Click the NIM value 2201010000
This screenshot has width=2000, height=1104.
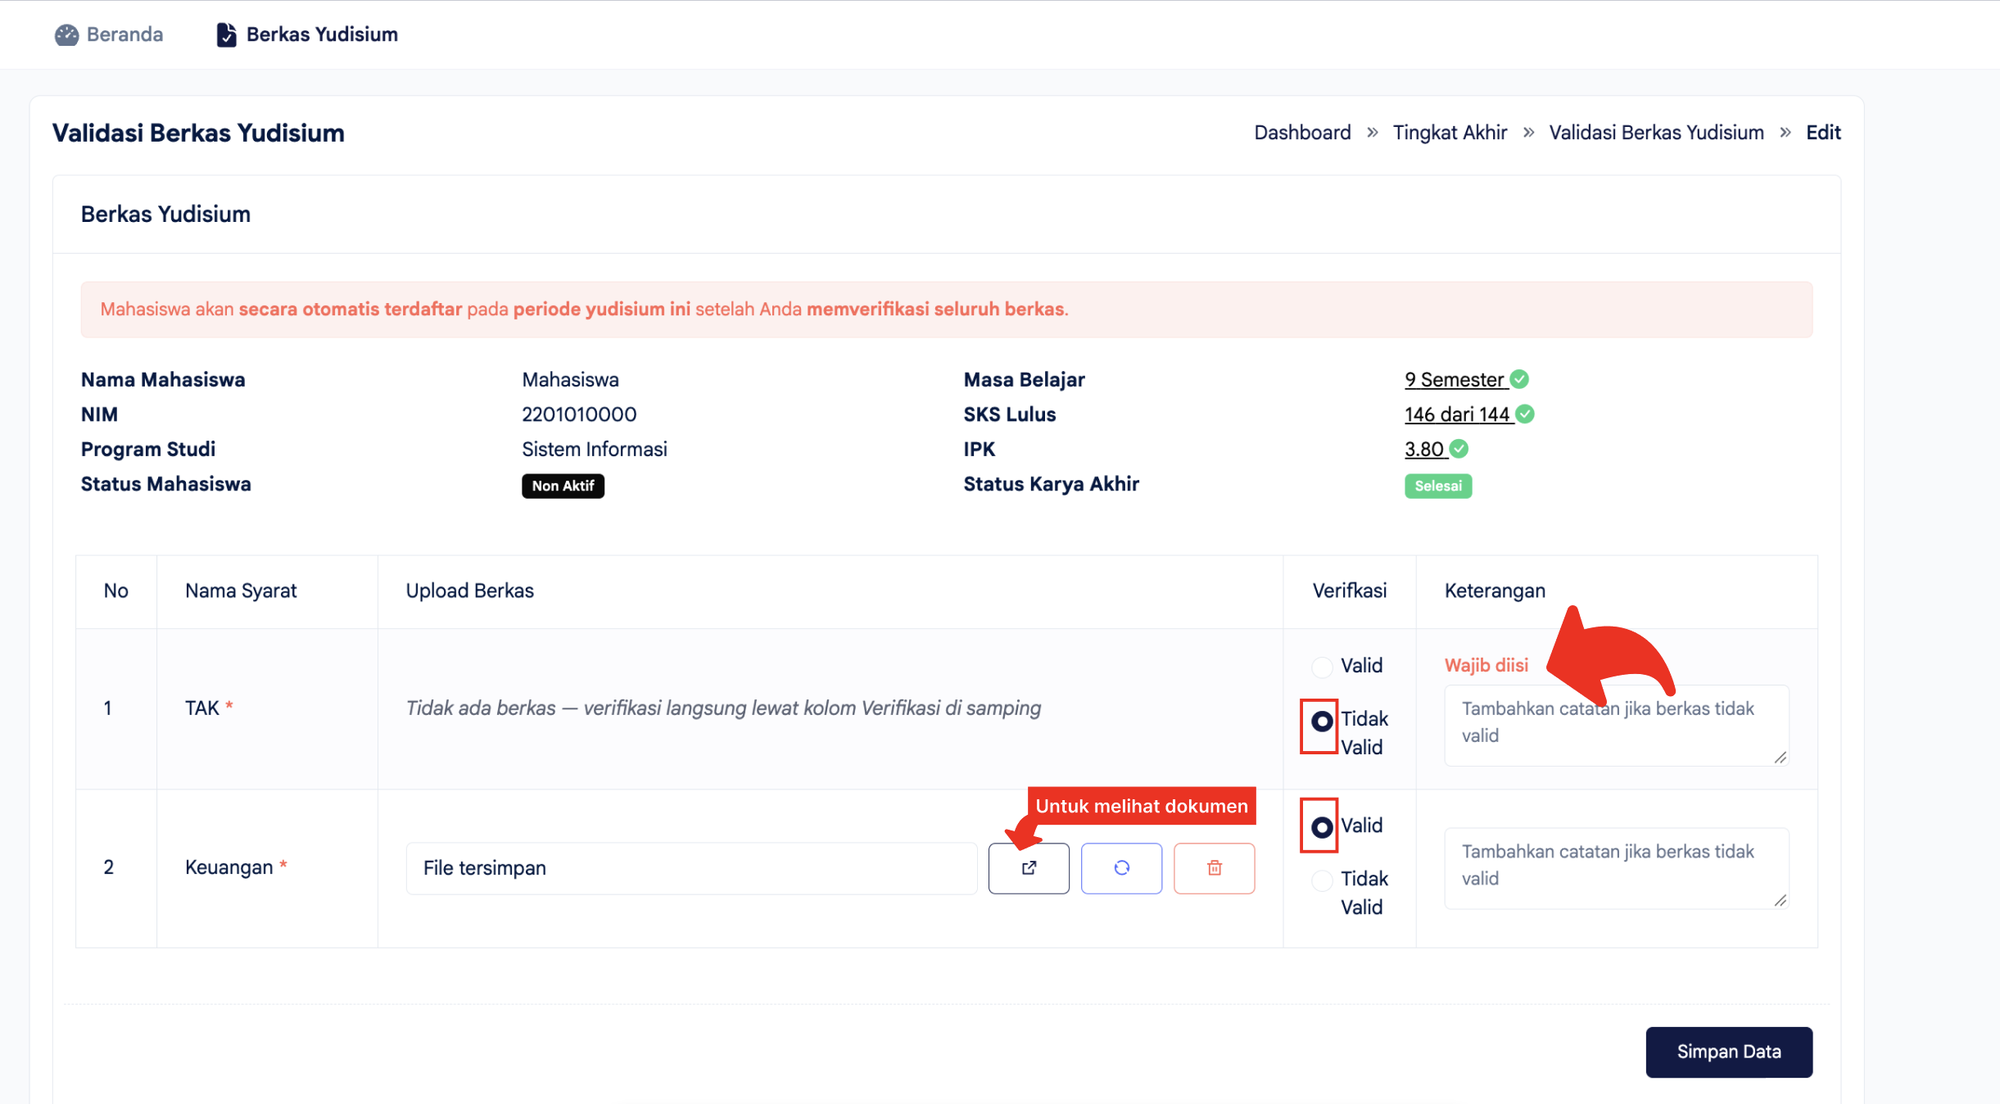click(x=579, y=415)
